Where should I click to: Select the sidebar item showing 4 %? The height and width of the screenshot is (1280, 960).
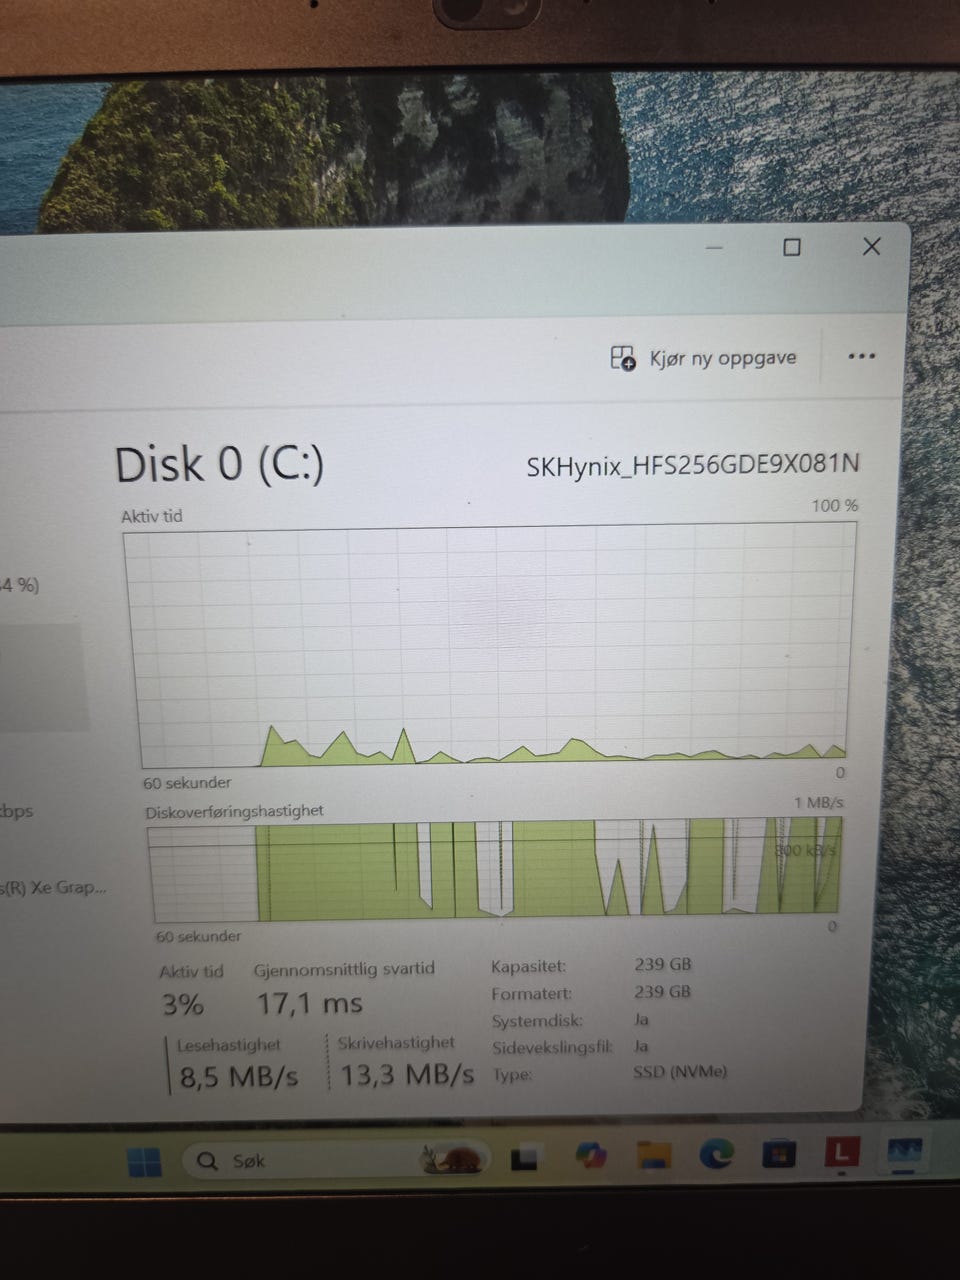click(x=20, y=585)
